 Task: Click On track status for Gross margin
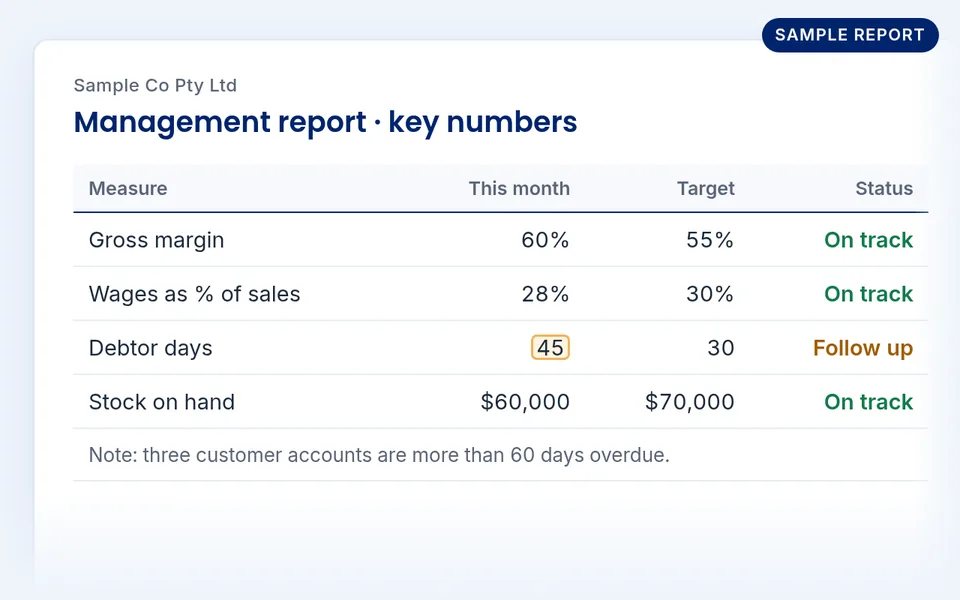coord(868,240)
